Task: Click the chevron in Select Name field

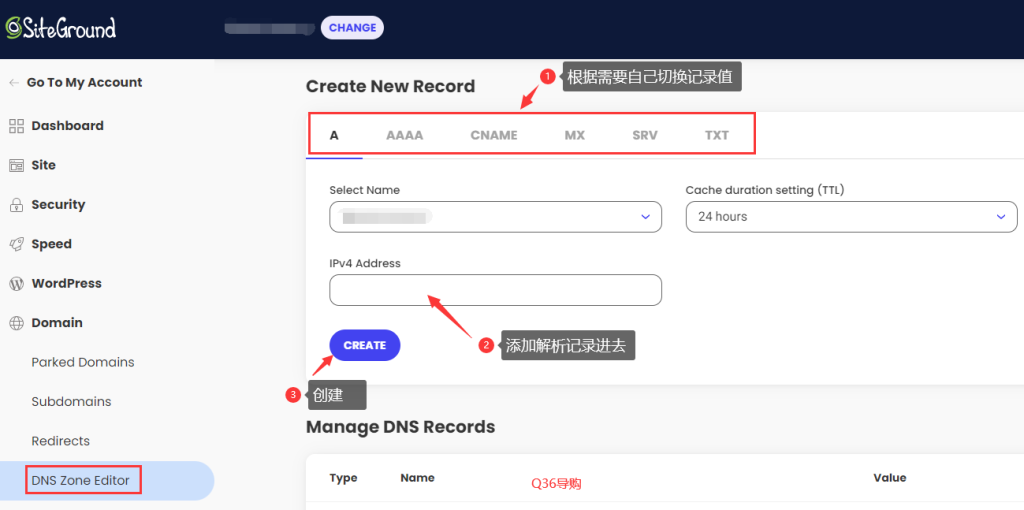Action: pos(645,217)
